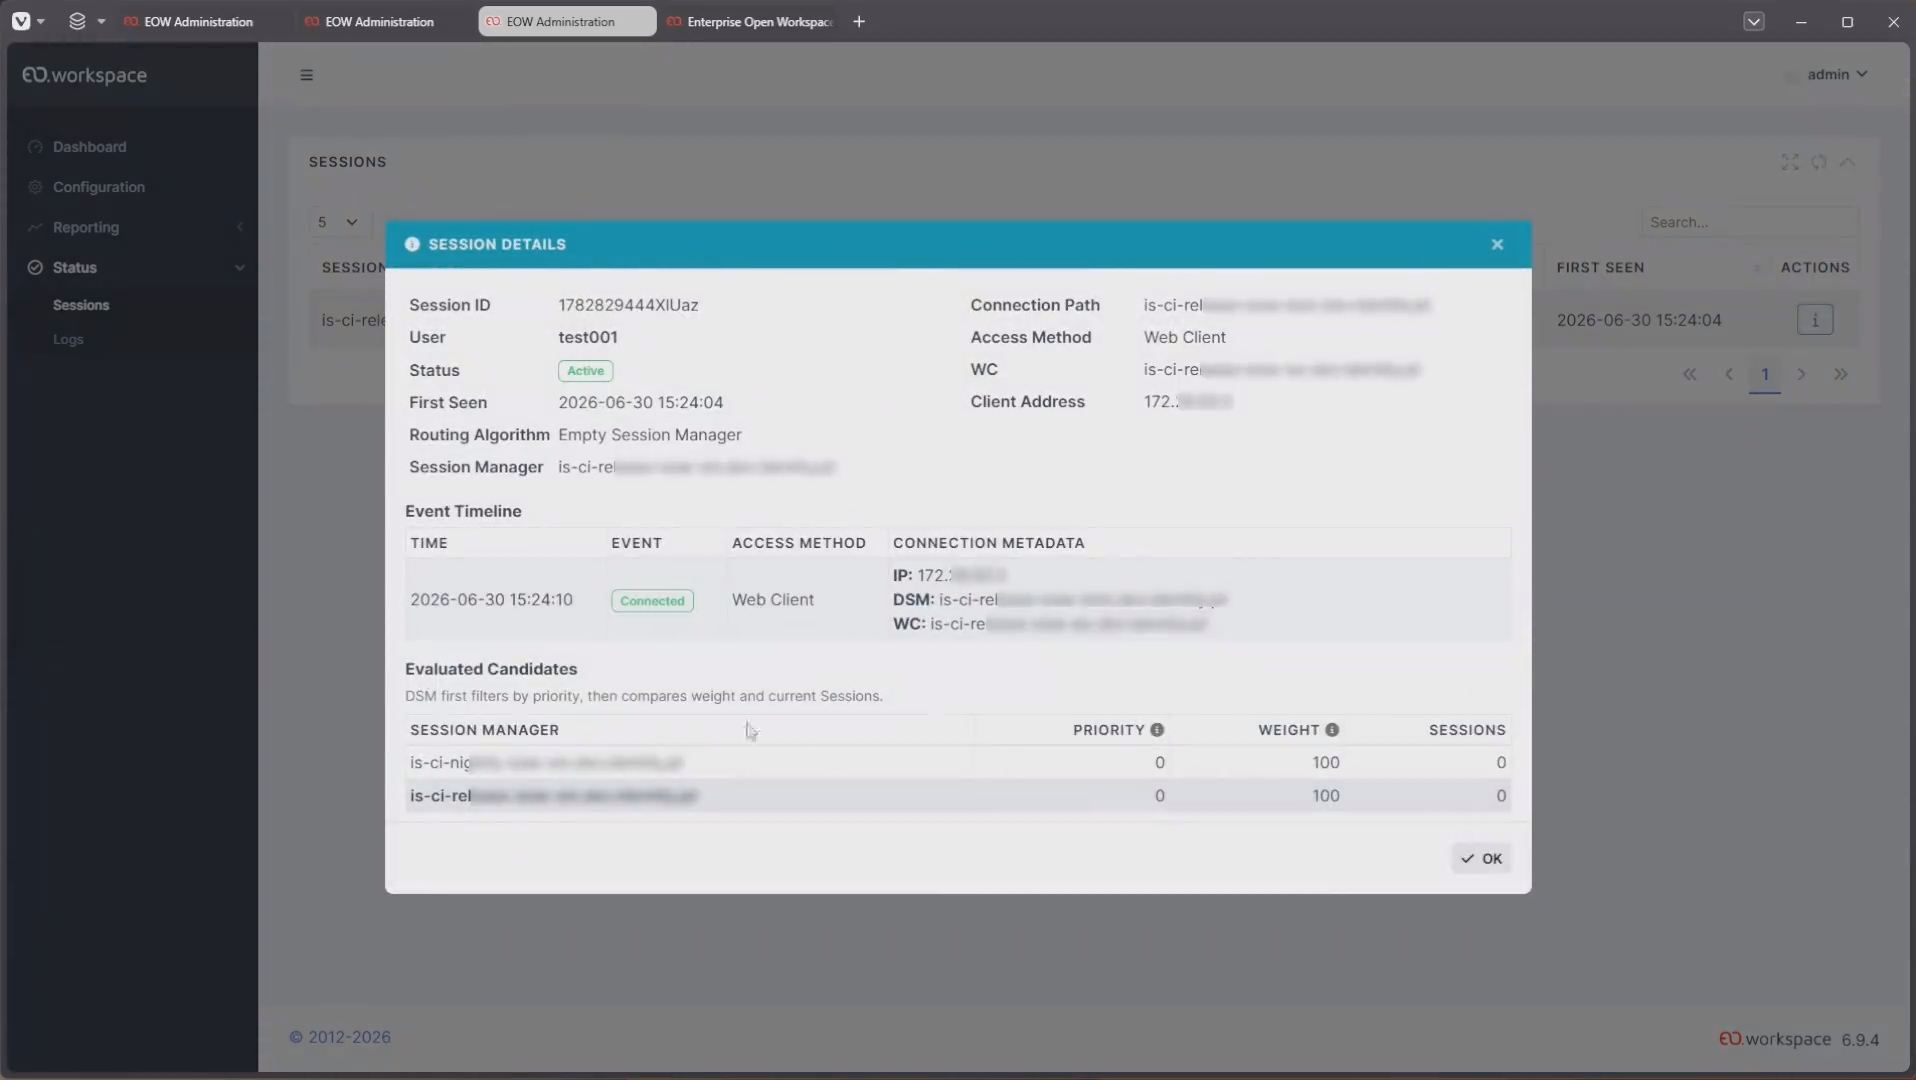
Task: Select the is-ci-nig candidate row
Action: click(x=957, y=762)
